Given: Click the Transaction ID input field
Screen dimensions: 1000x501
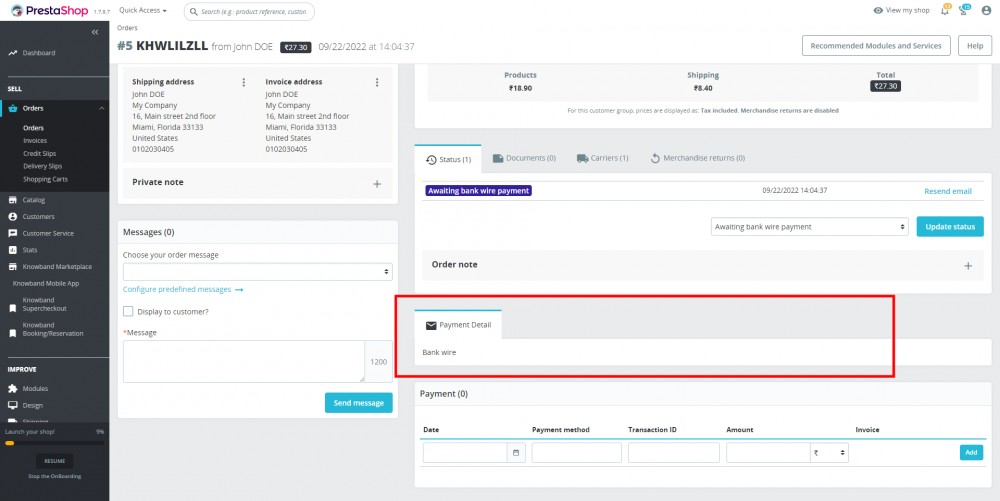Looking at the screenshot, I should pyautogui.click(x=673, y=453).
